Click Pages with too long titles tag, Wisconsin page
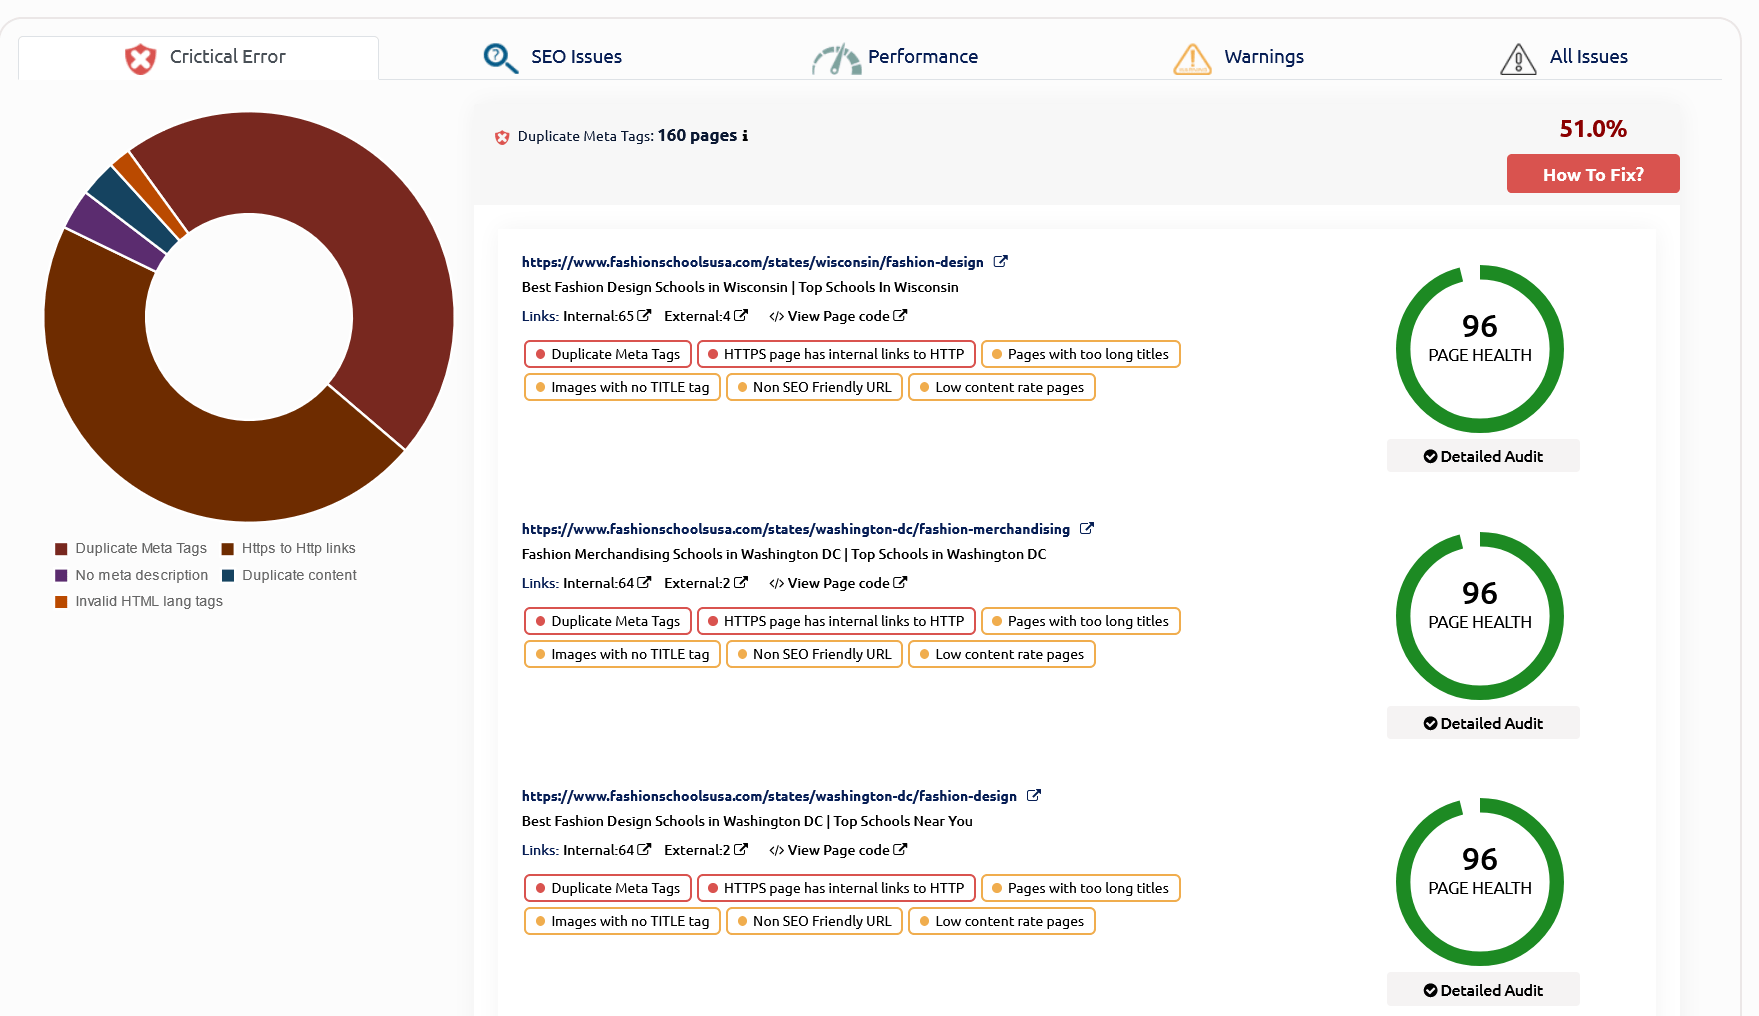 (1081, 354)
